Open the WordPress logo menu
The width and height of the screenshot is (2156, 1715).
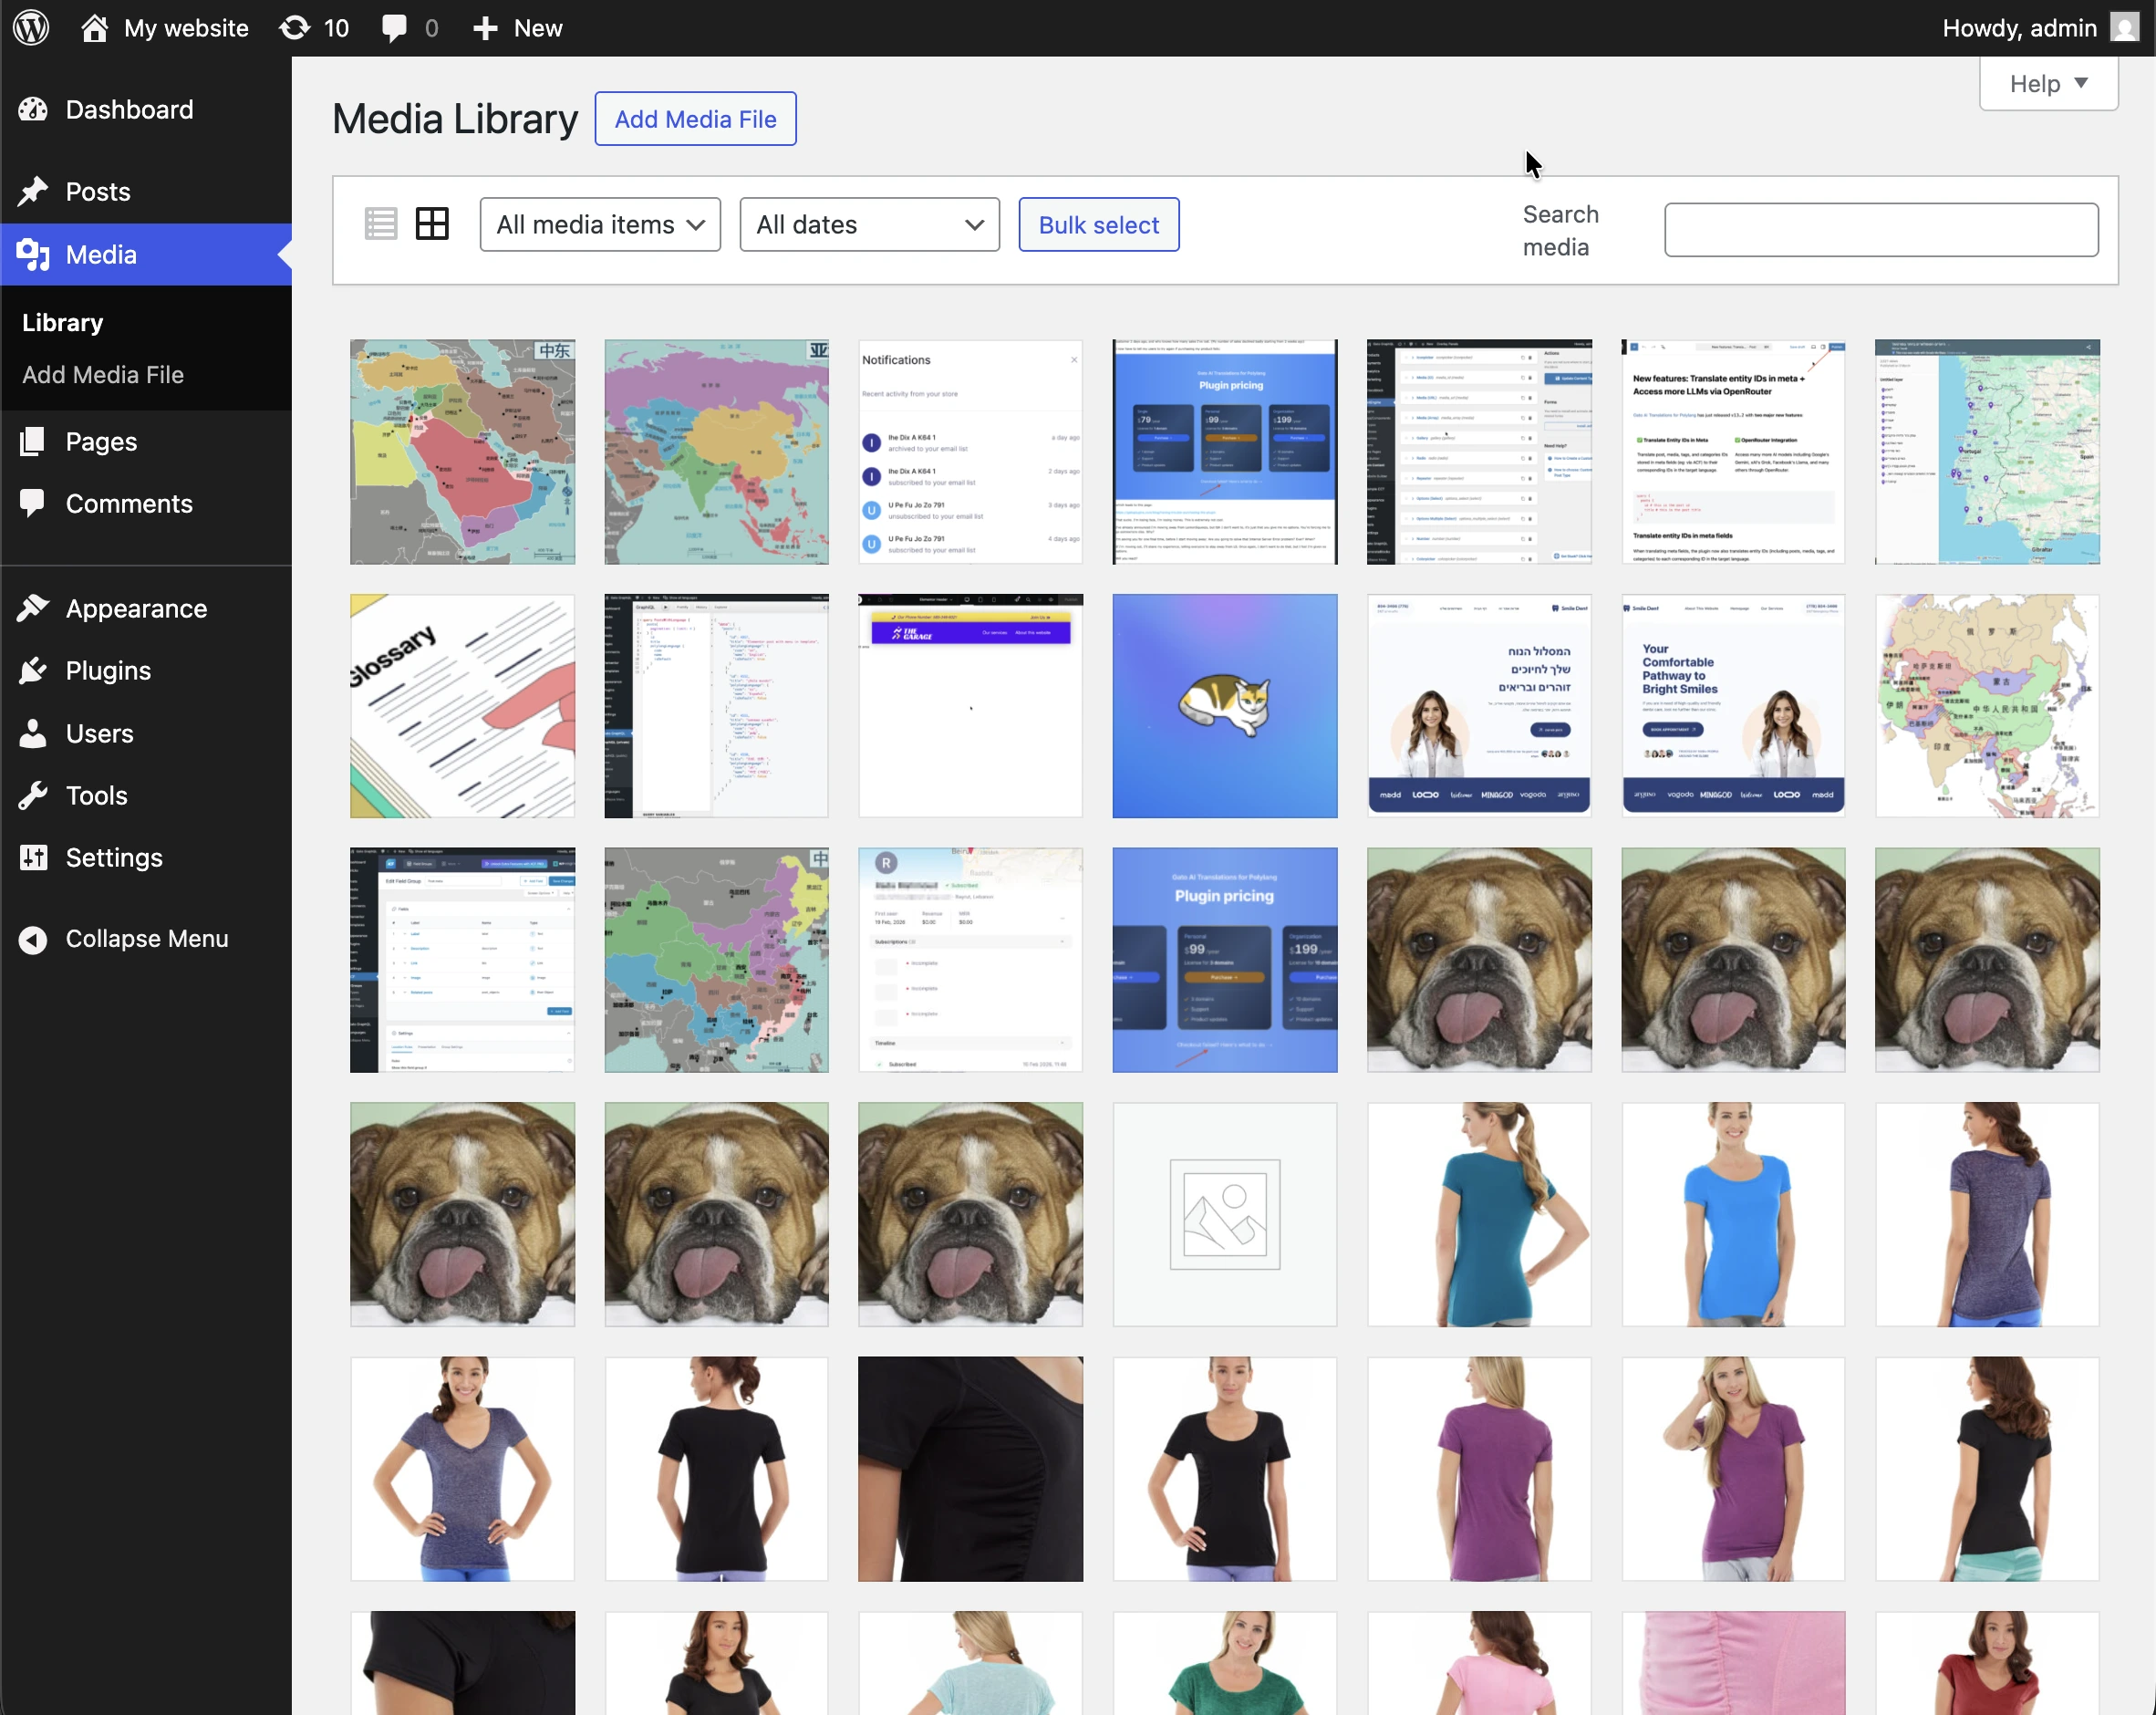coord(30,27)
